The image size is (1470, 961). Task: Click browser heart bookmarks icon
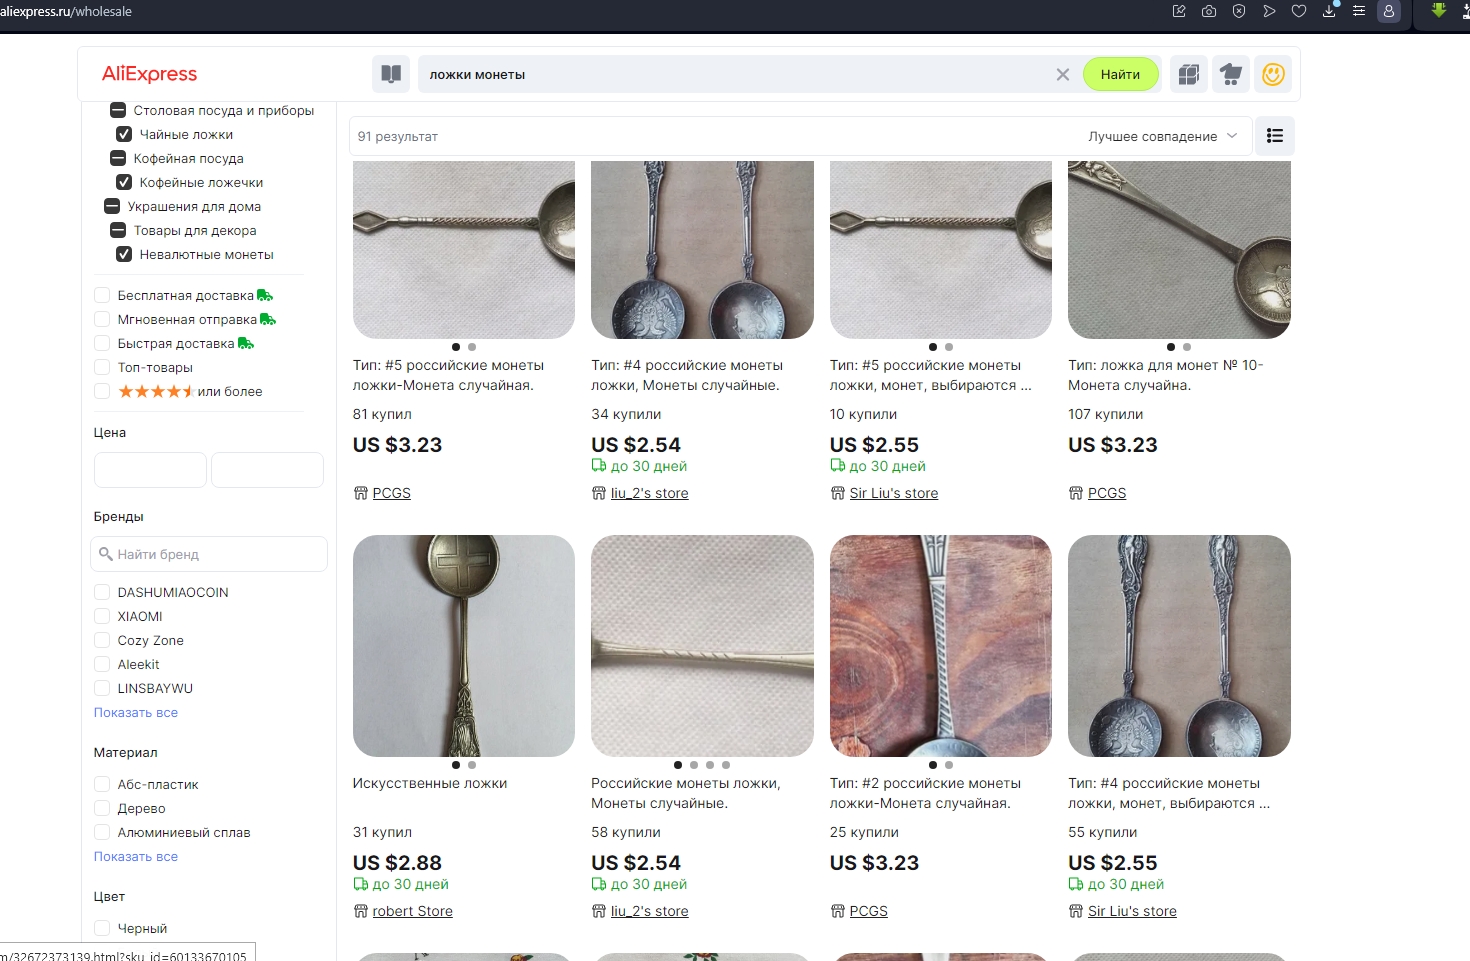[x=1299, y=11]
